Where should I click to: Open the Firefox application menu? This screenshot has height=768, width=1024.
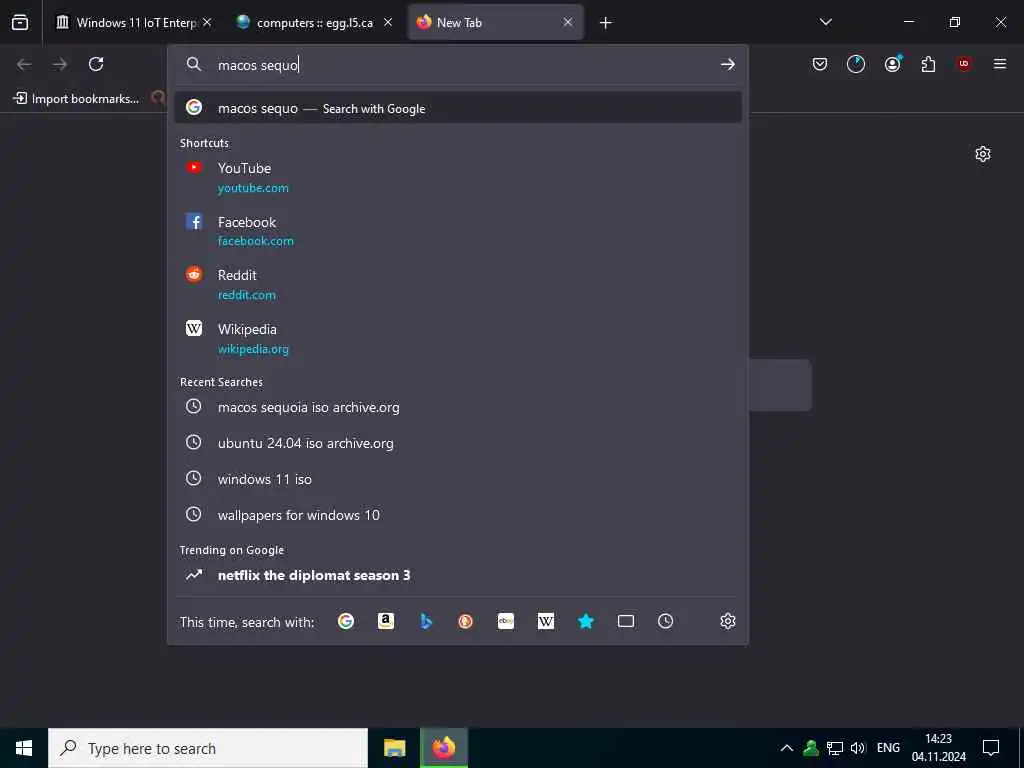point(1000,64)
